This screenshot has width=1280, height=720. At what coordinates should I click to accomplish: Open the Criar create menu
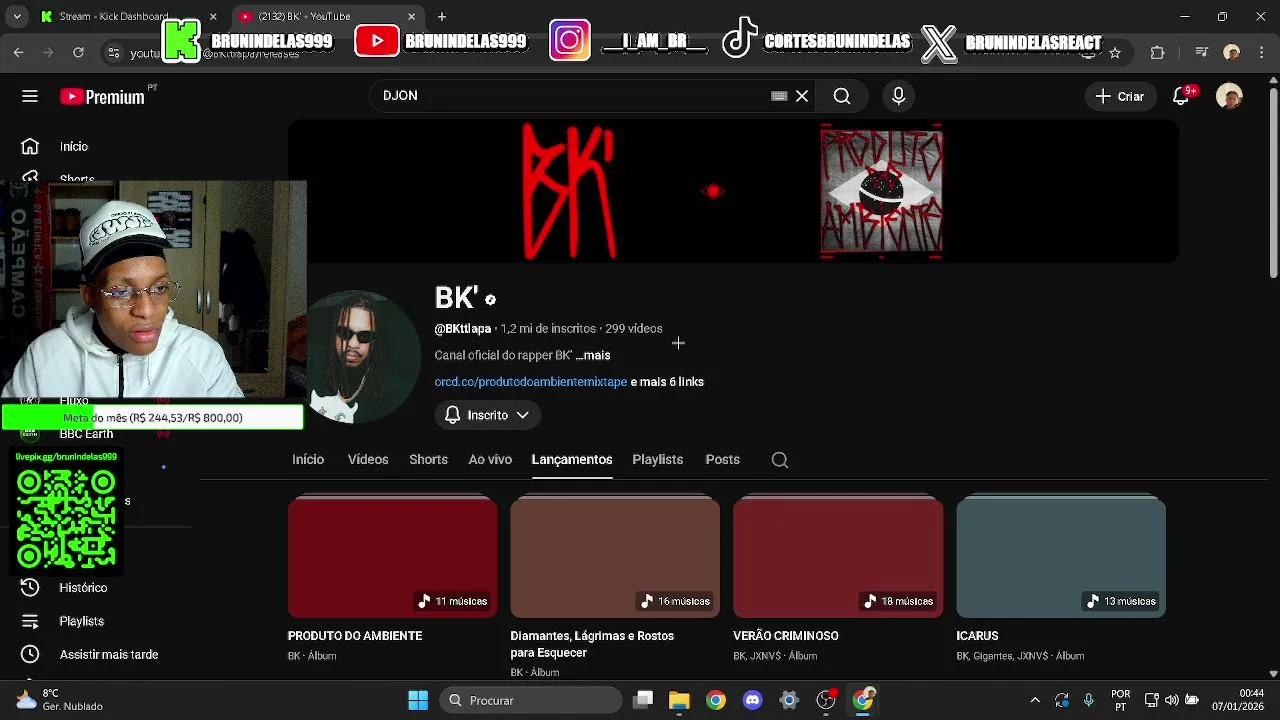point(1120,96)
